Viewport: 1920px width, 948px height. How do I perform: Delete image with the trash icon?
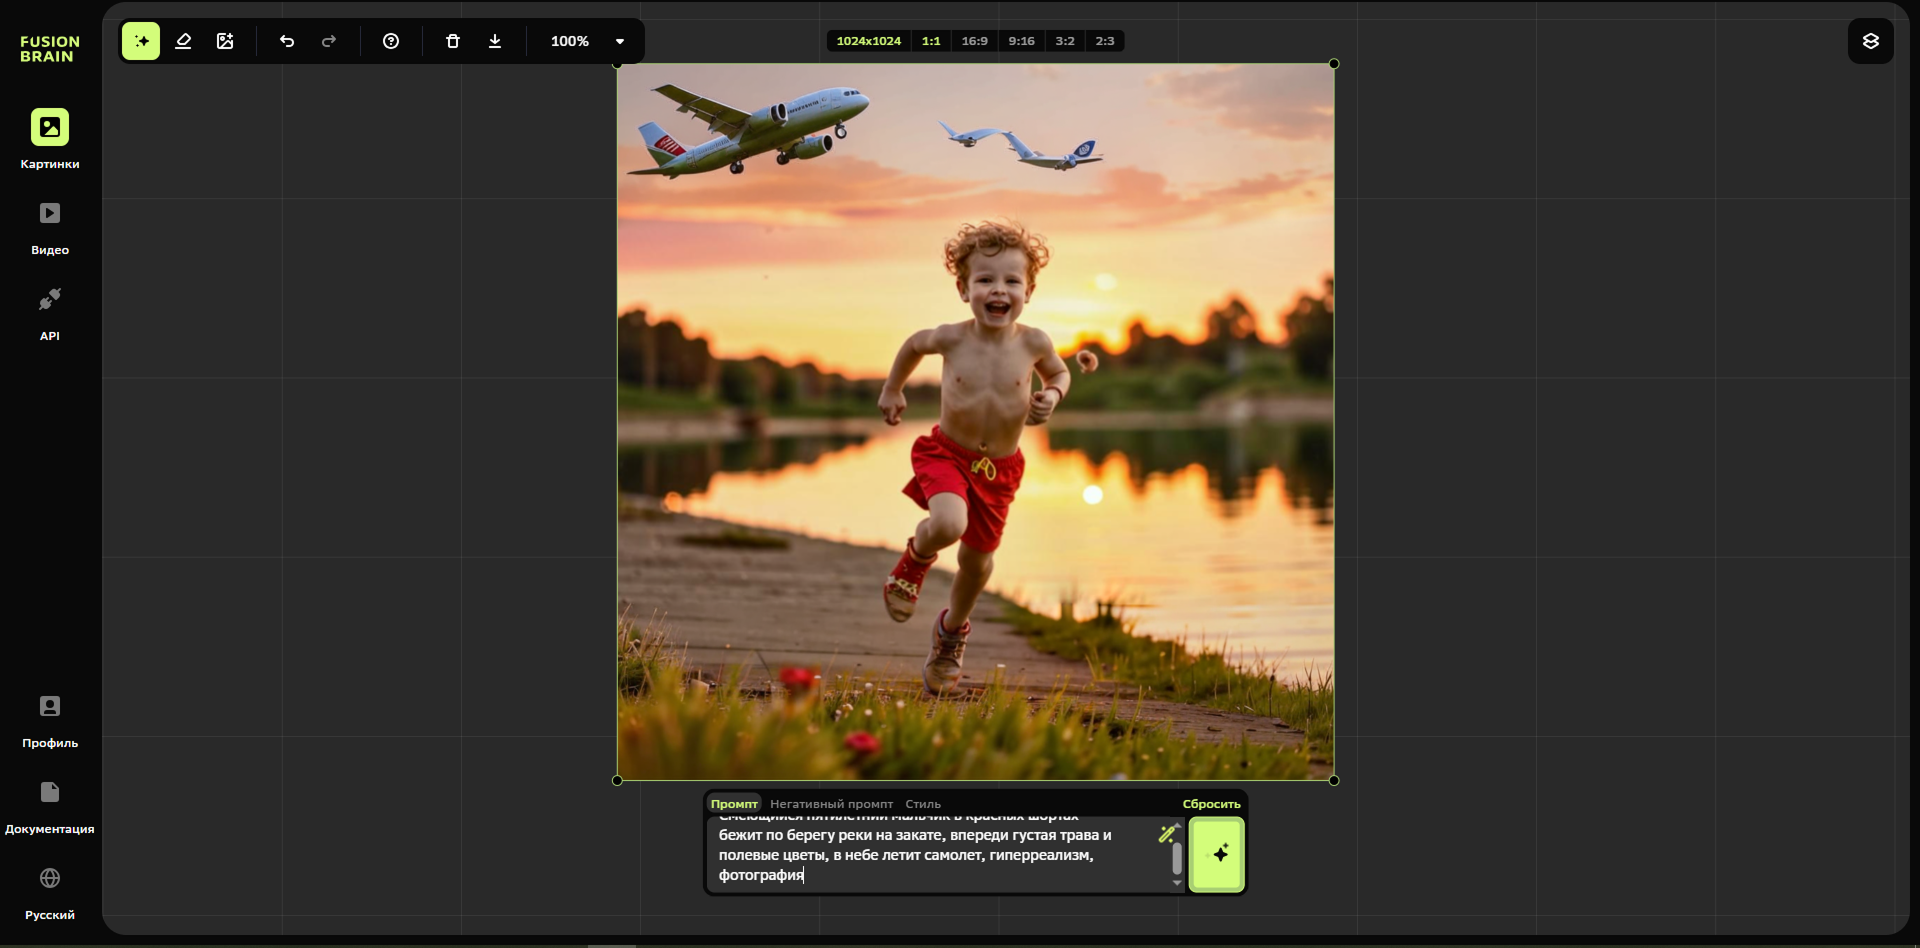[453, 41]
